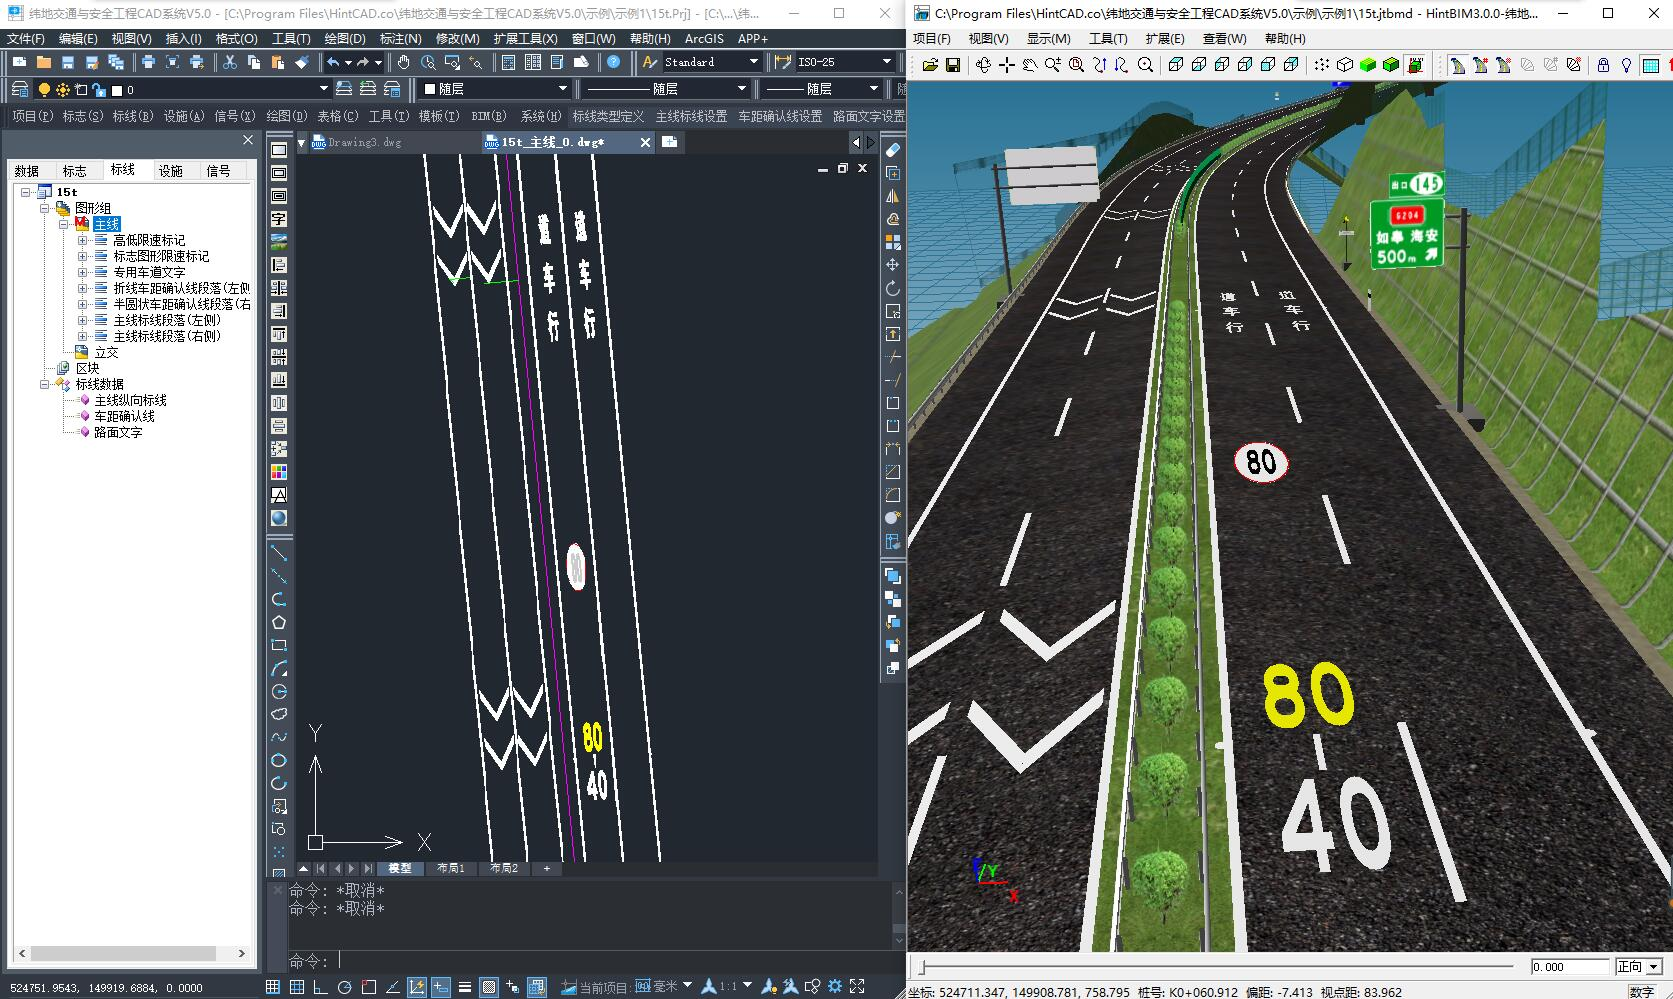Viewport: 1673px width, 999px height.
Task: Open layer properties manager icon
Action: click(x=19, y=89)
